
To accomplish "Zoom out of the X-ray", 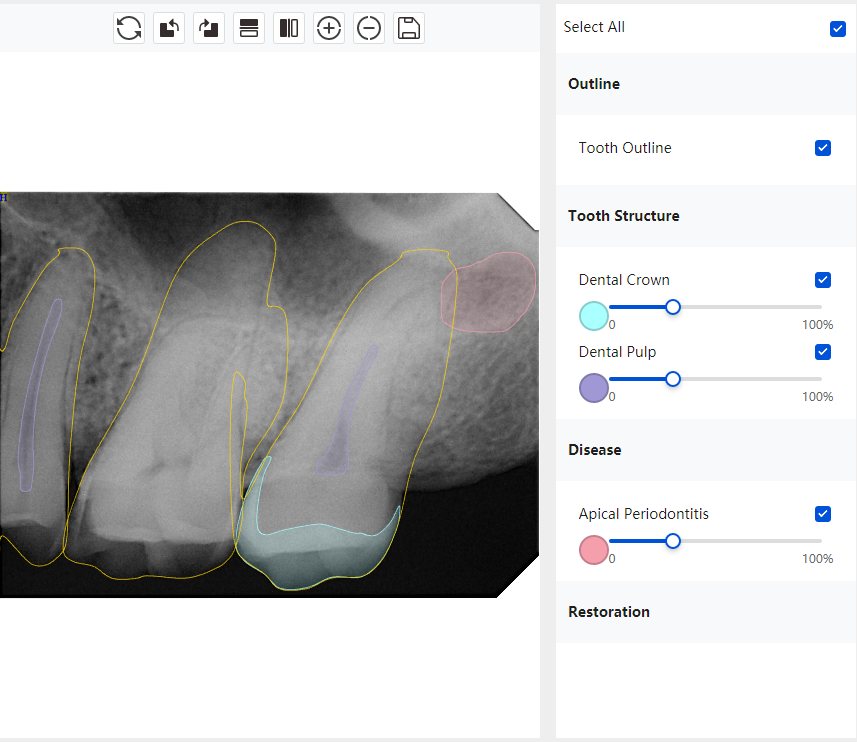I will (369, 28).
